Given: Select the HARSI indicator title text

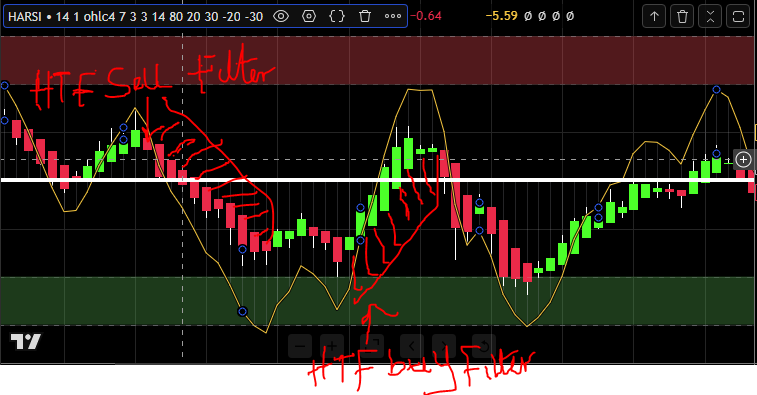Looking at the screenshot, I should (135, 16).
